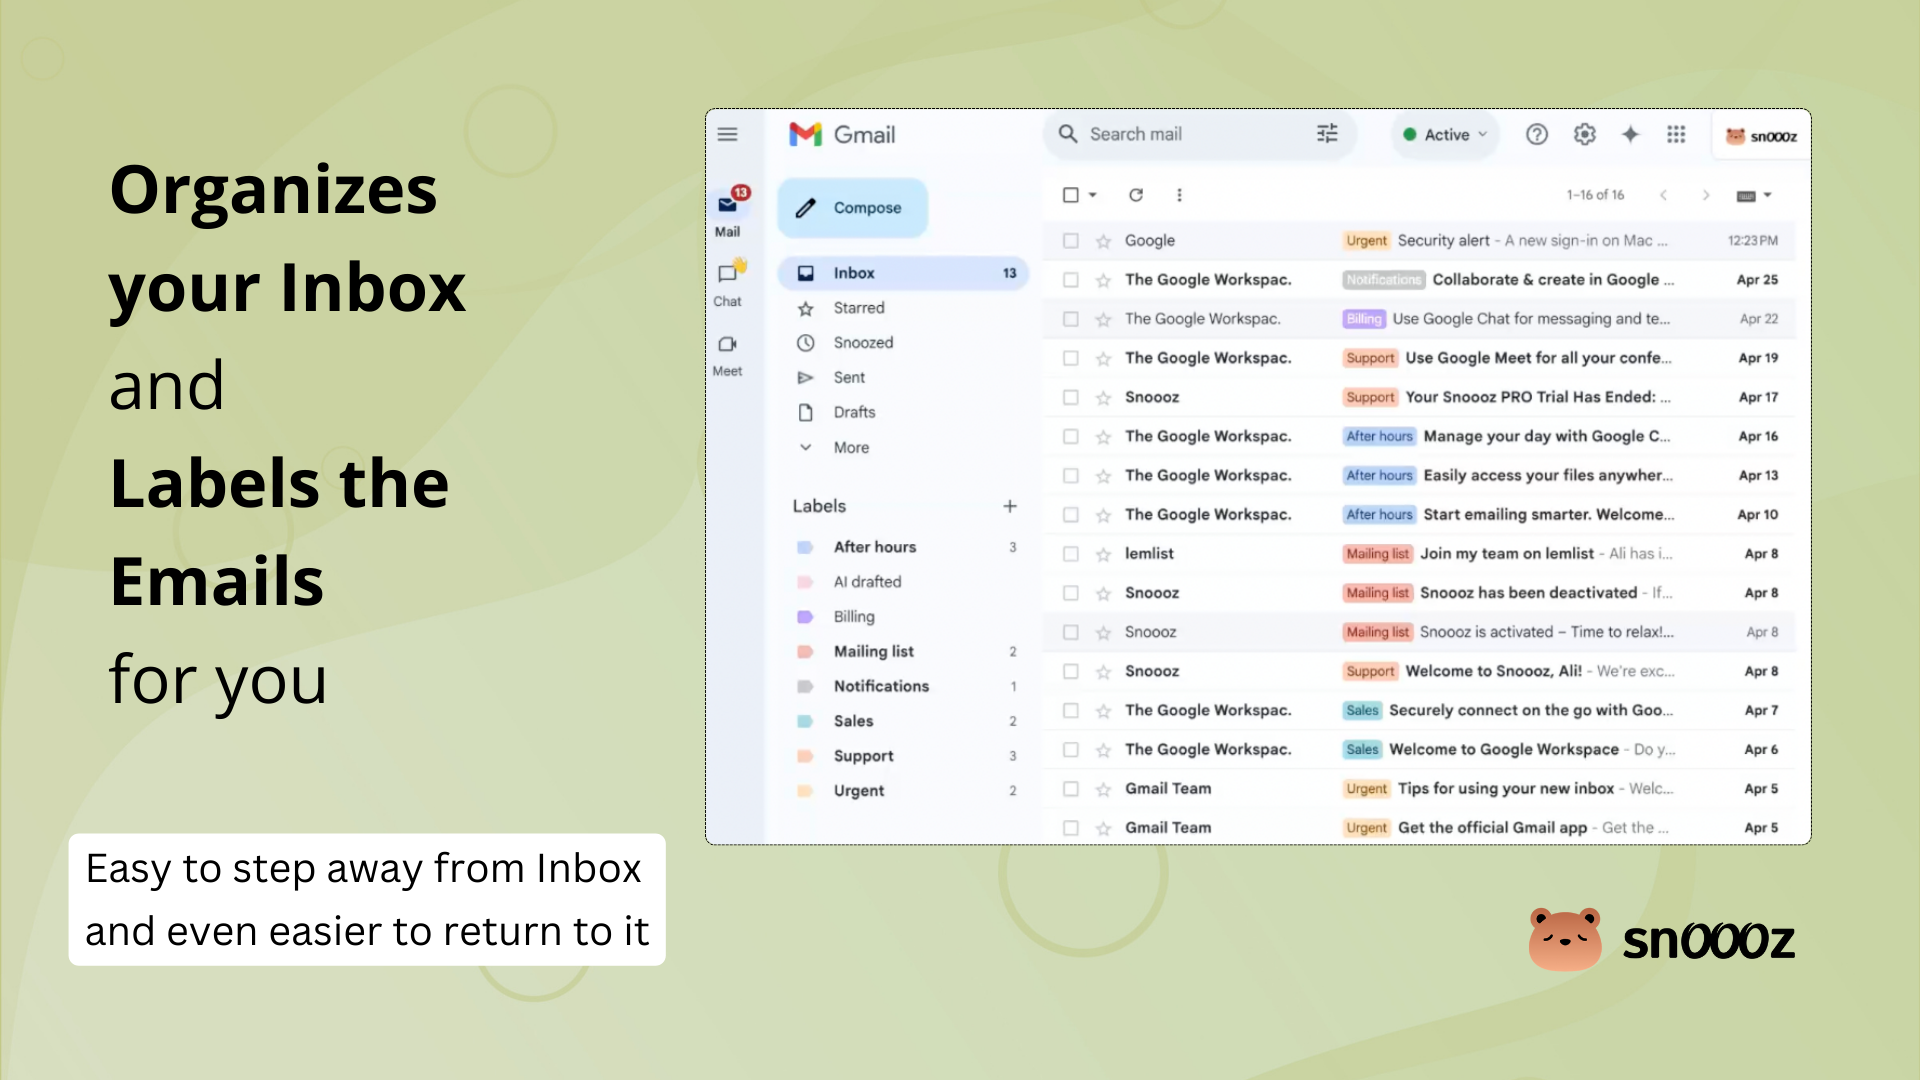The width and height of the screenshot is (1920, 1080).
Task: Open the Starred folder
Action: (x=861, y=308)
